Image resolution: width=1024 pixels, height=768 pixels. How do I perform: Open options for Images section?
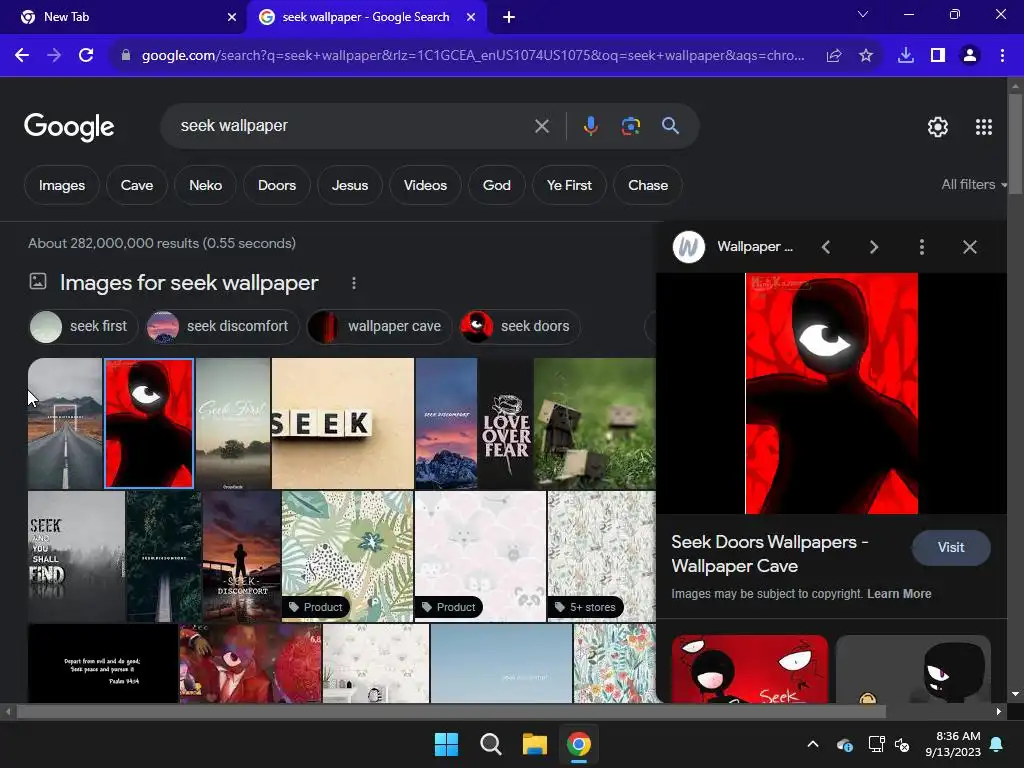tap(354, 283)
